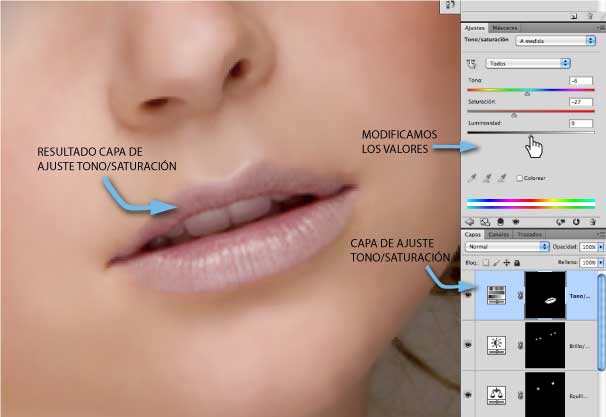Open the Relleno slider arrow
The width and height of the screenshot is (606, 417).
601,262
